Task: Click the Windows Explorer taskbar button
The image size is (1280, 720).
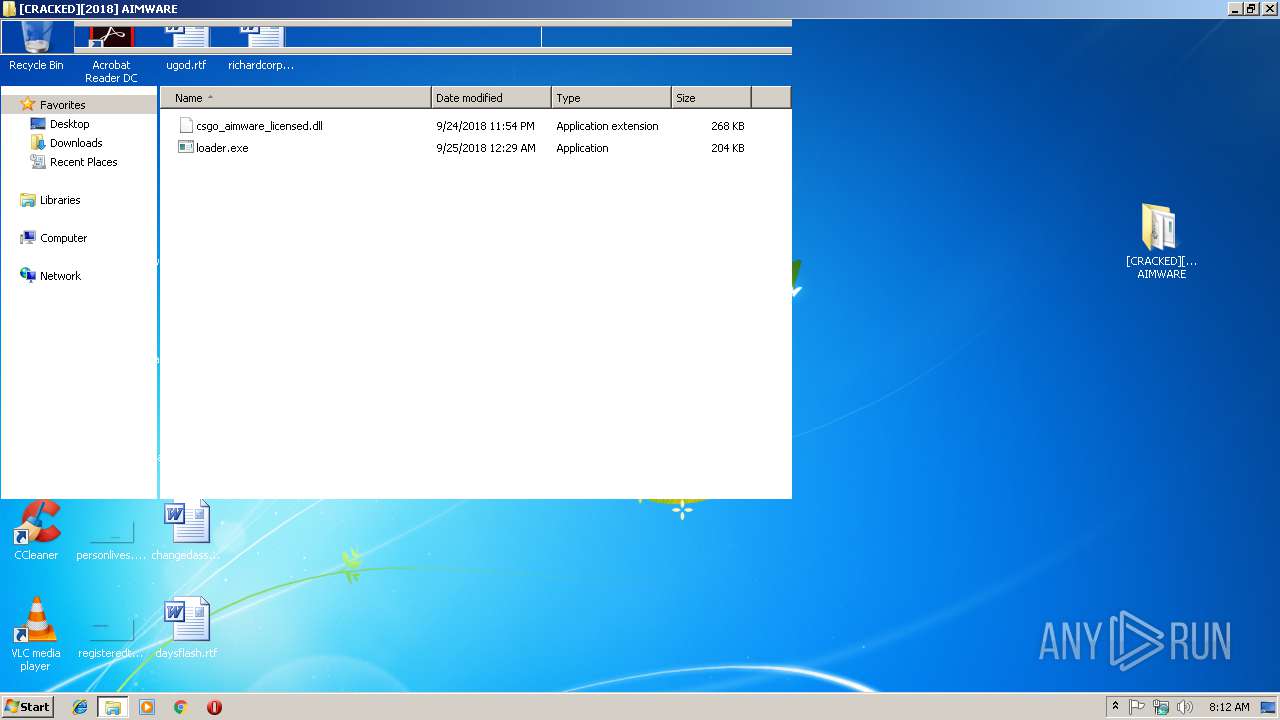Action: 113,707
